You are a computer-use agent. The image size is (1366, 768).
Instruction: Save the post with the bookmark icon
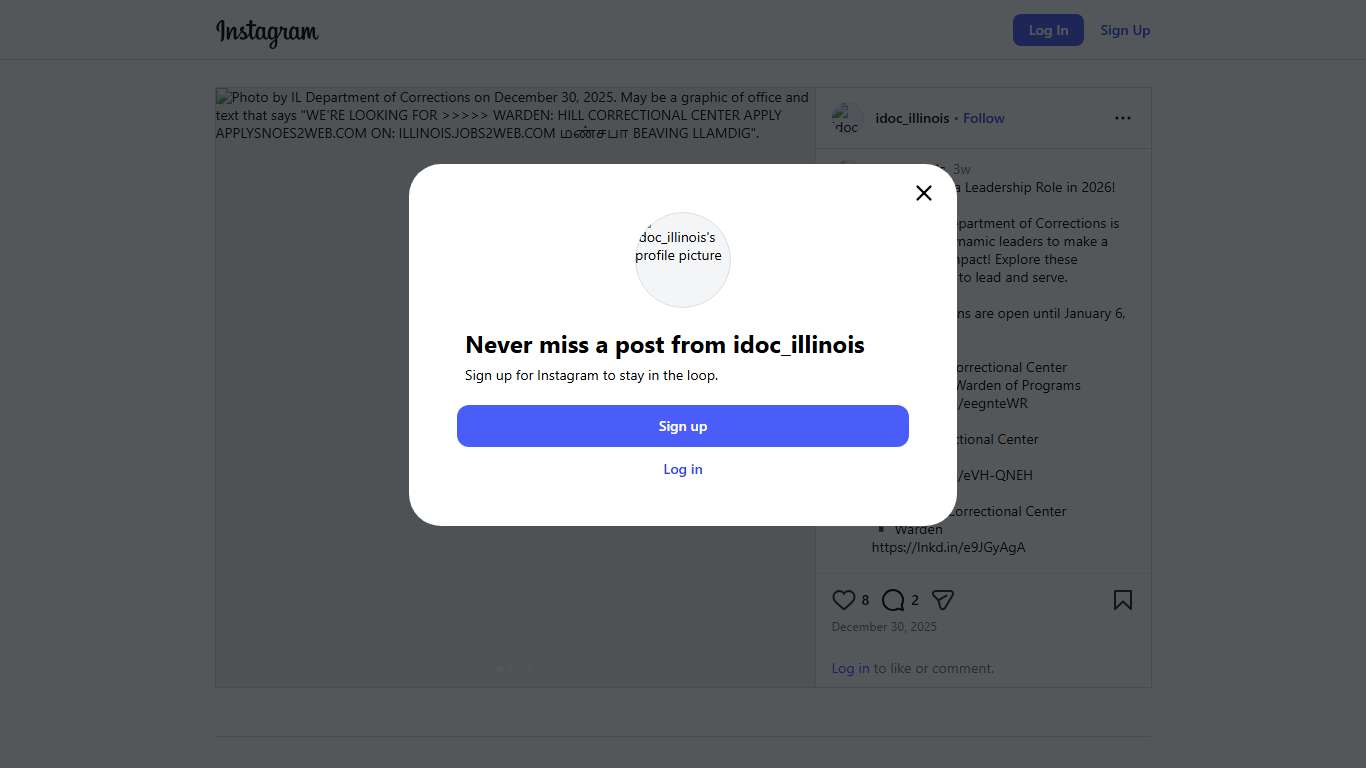[1122, 600]
